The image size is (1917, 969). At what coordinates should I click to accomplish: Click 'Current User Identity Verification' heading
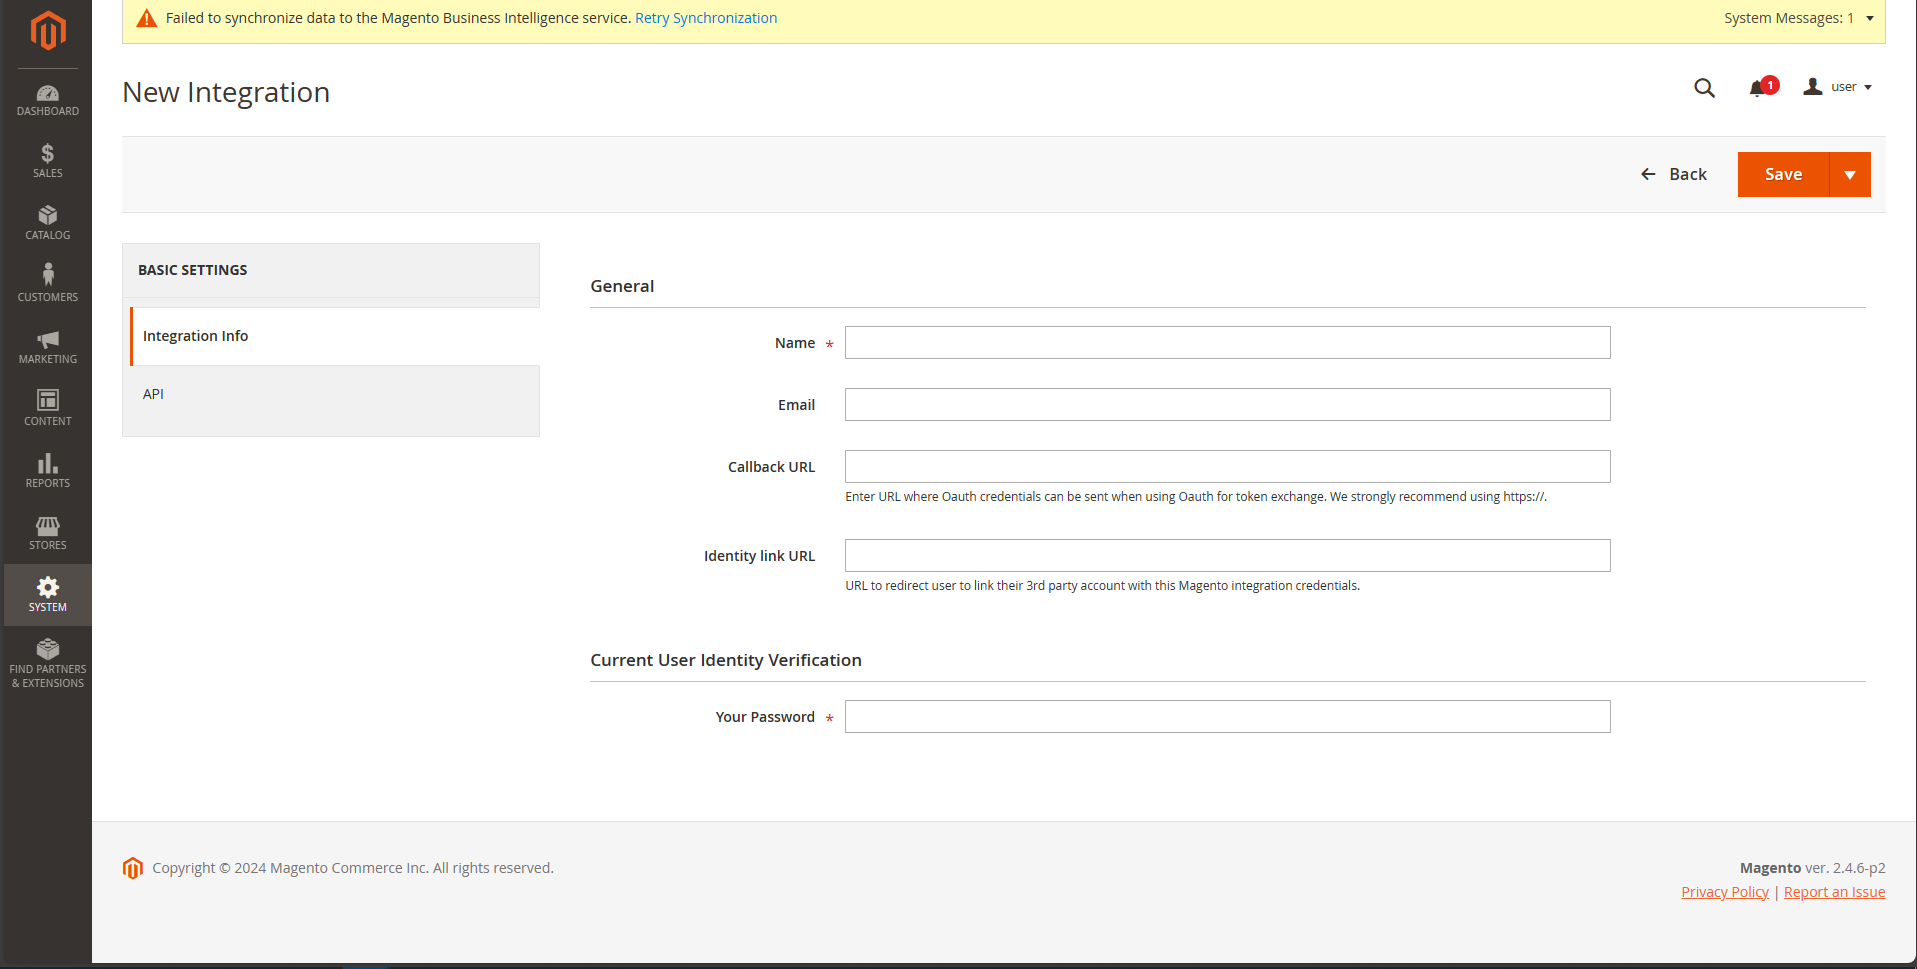point(726,660)
